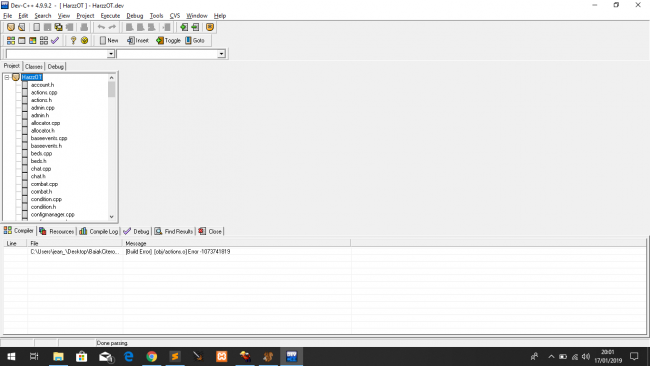Screen dimensions: 650x366
Task: Click the Open Project or File icon
Action: coord(22,27)
